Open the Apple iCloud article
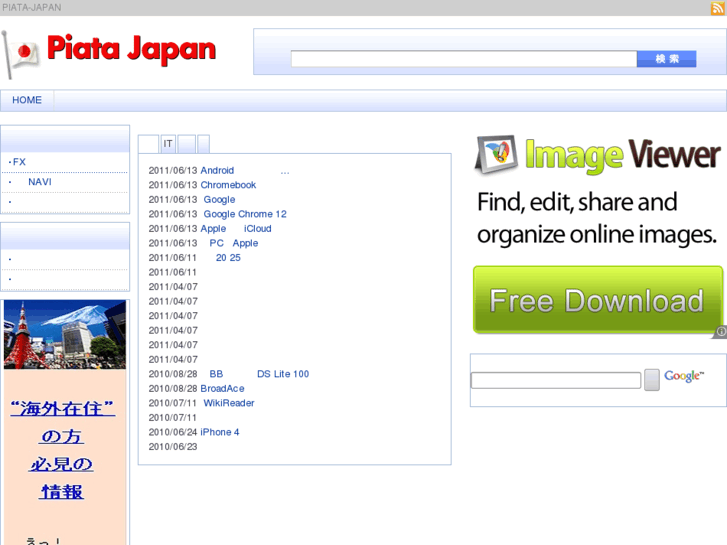This screenshot has width=727, height=545. point(236,229)
